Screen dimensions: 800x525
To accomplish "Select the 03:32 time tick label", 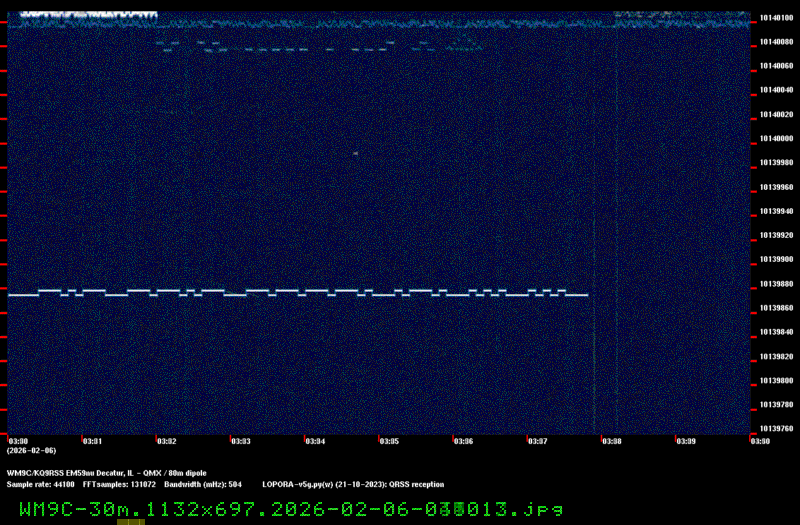I will point(166,441).
